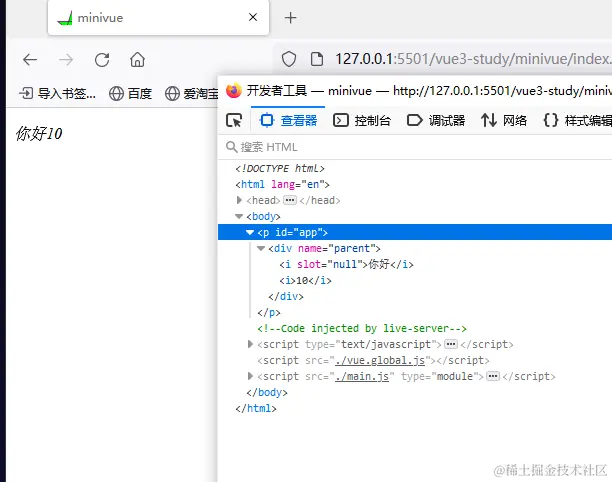Collapse the body element node
The image size is (612, 482).
pos(239,216)
